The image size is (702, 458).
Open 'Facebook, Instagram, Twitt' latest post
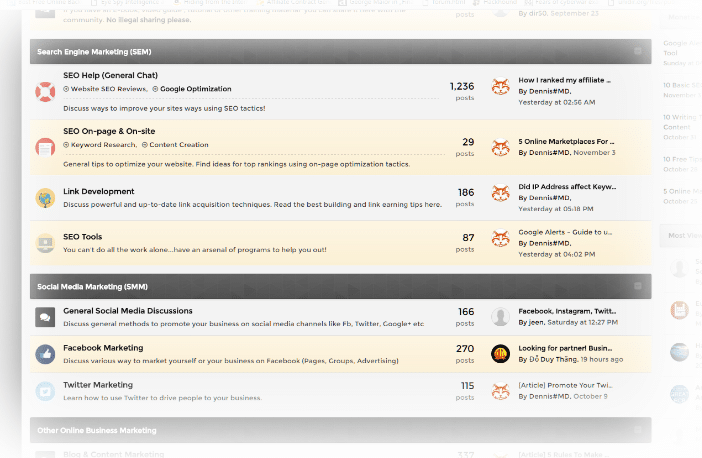(567, 311)
